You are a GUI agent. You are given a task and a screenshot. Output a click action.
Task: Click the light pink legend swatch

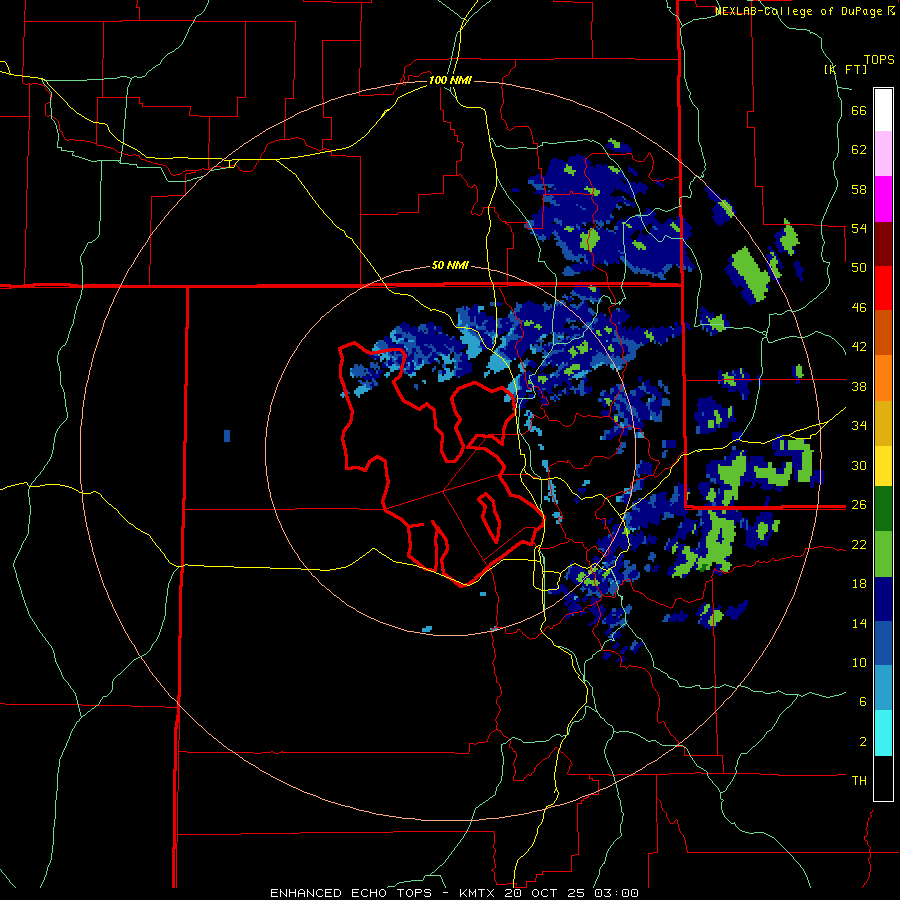pos(883,154)
